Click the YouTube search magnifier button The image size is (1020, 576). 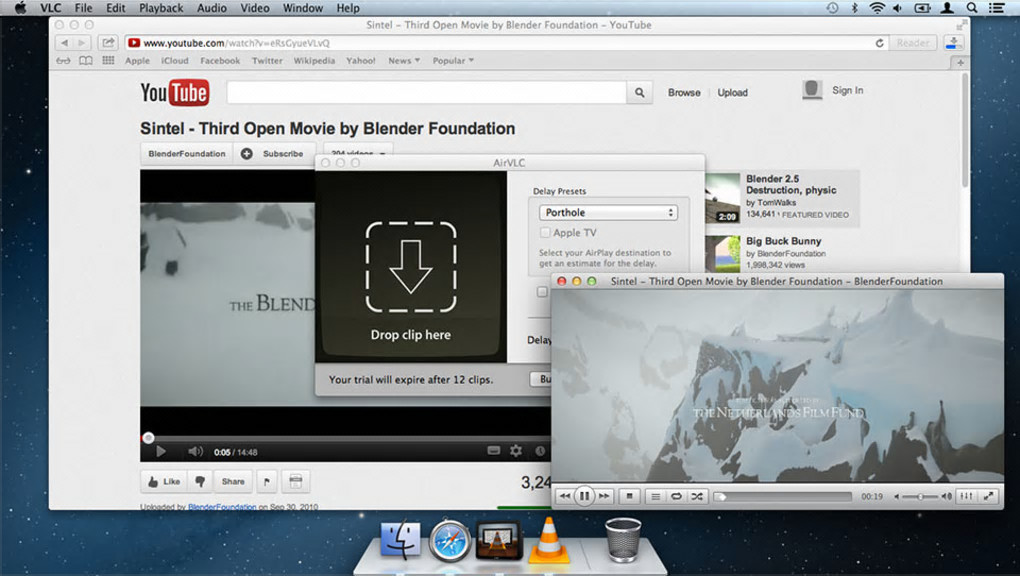639,92
